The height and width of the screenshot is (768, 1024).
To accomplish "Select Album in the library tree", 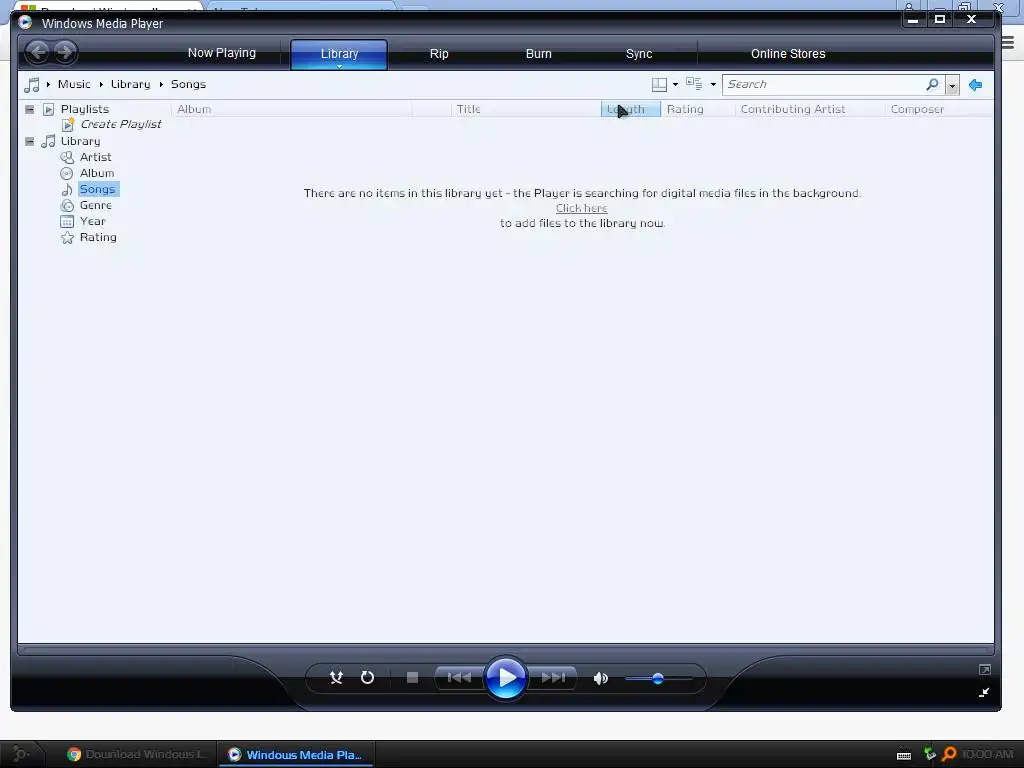I will 97,173.
